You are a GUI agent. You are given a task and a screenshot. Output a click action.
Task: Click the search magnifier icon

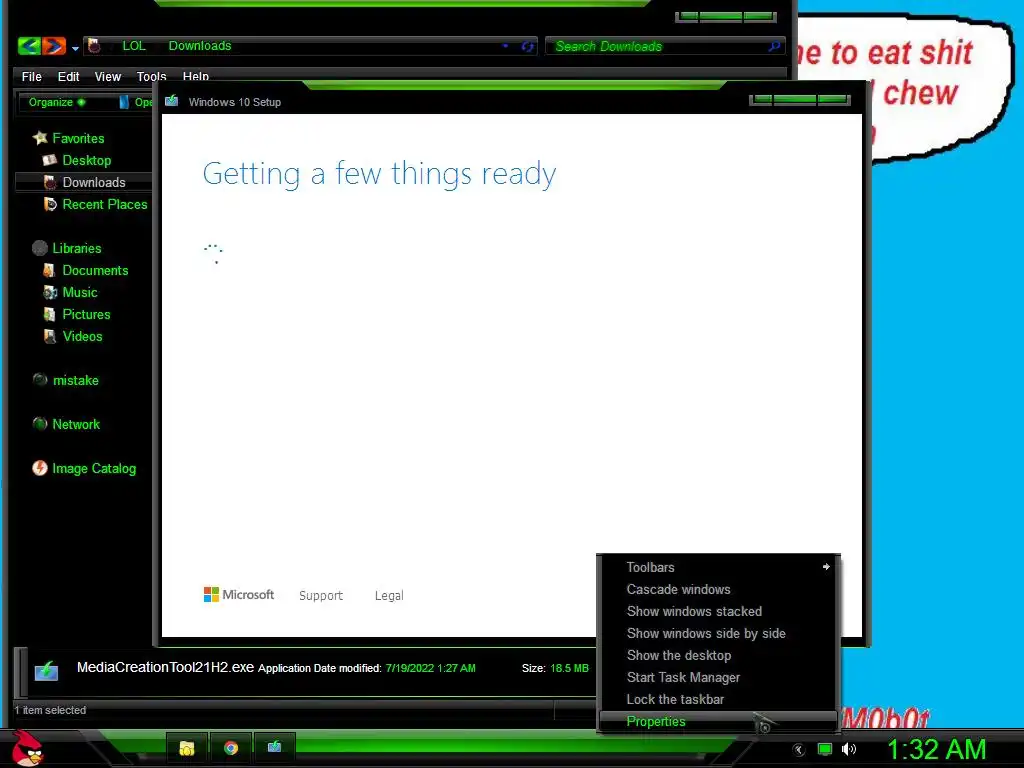point(774,46)
